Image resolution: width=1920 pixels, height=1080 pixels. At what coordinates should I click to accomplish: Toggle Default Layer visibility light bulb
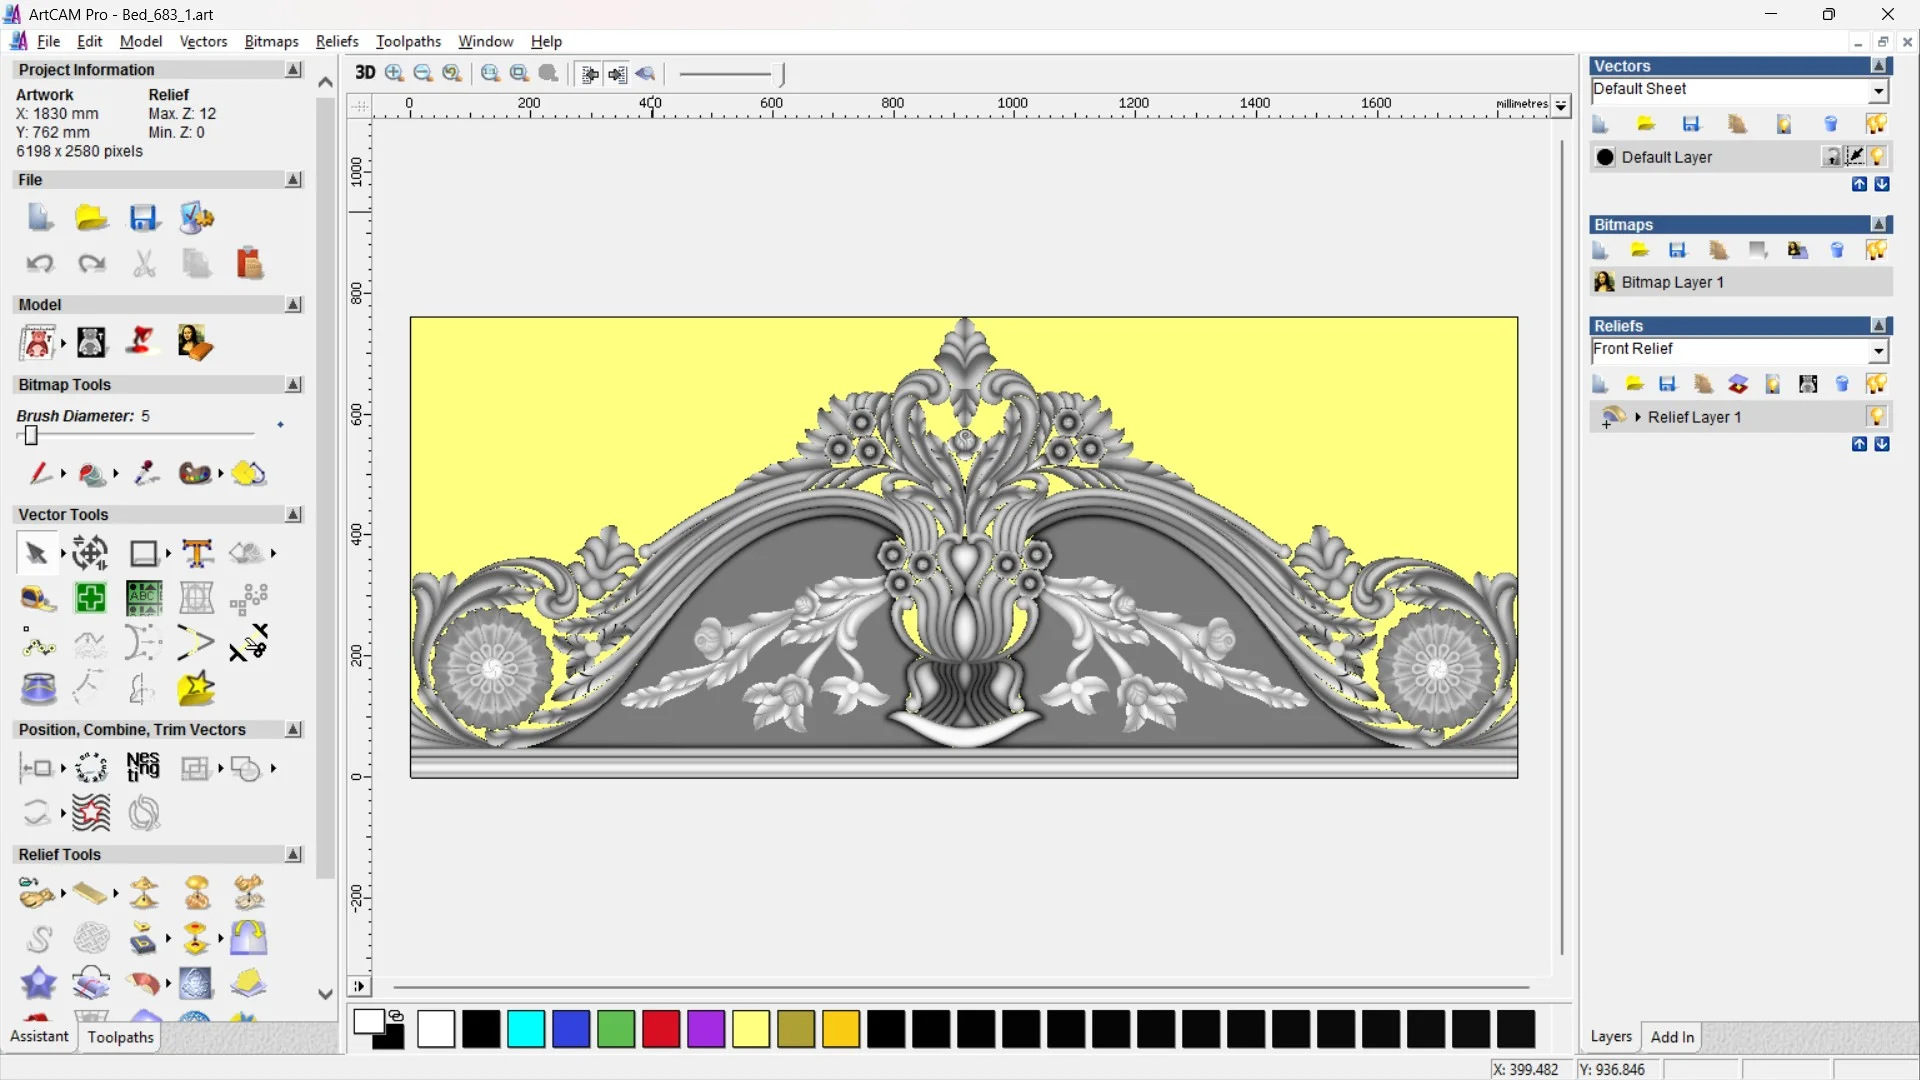pyautogui.click(x=1877, y=157)
